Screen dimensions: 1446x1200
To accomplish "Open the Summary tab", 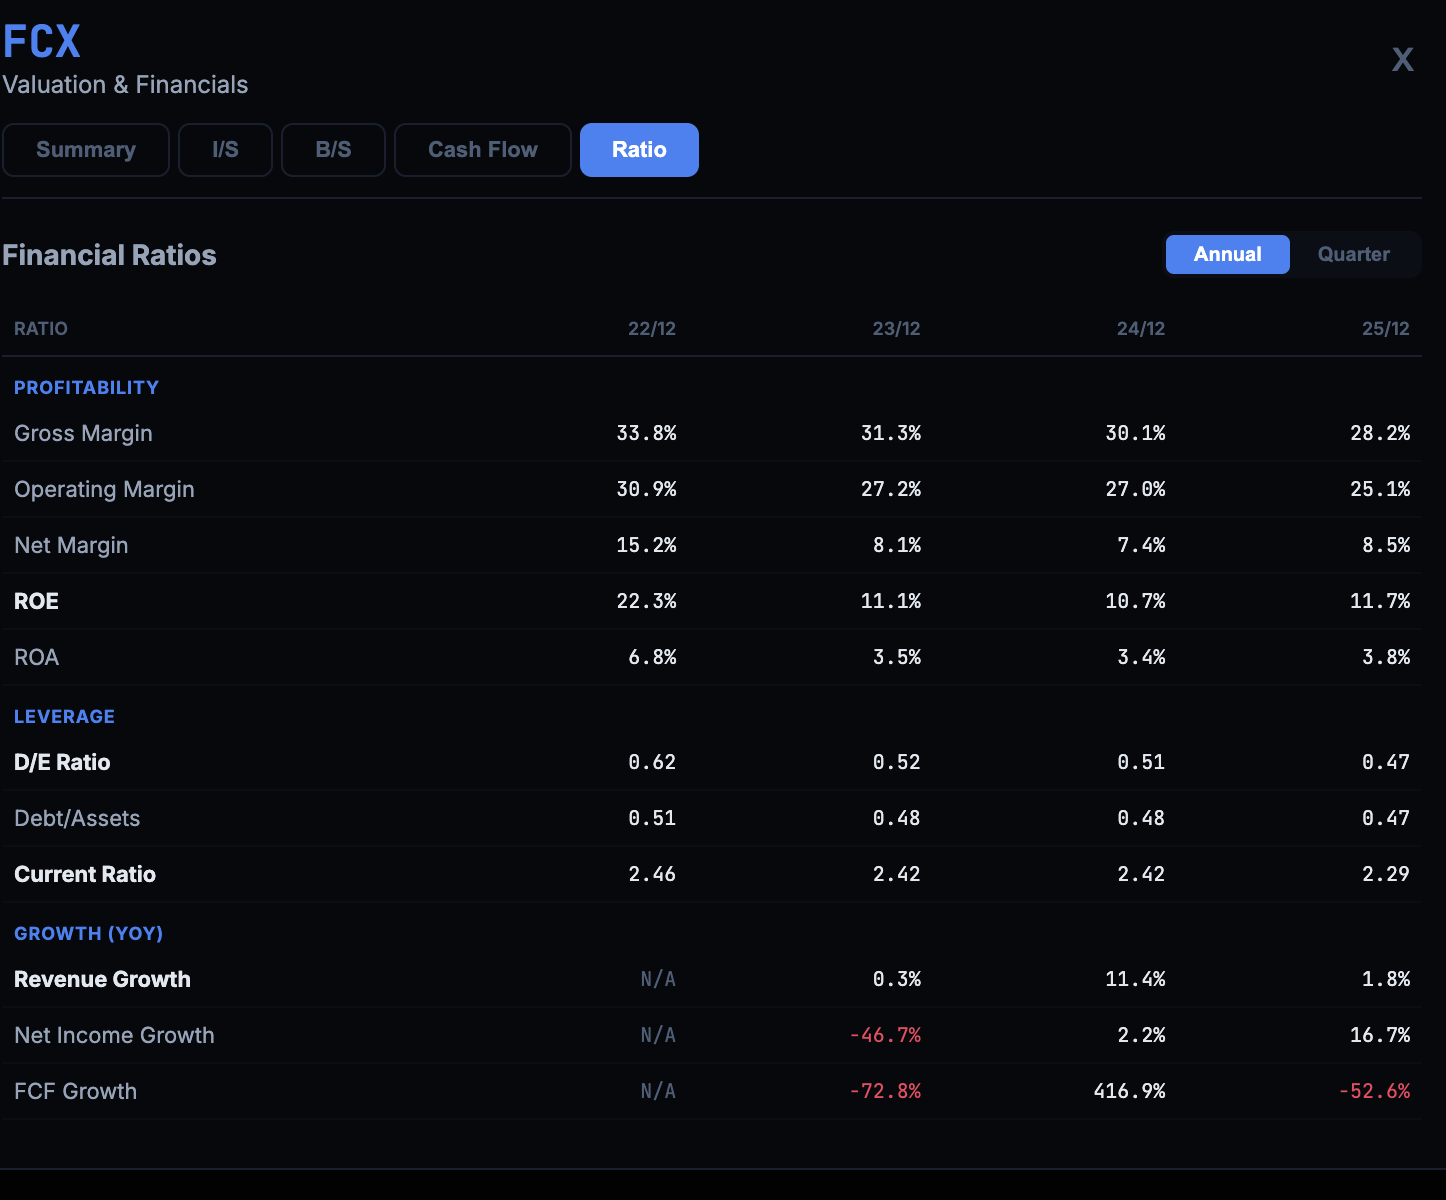I will (x=86, y=150).
